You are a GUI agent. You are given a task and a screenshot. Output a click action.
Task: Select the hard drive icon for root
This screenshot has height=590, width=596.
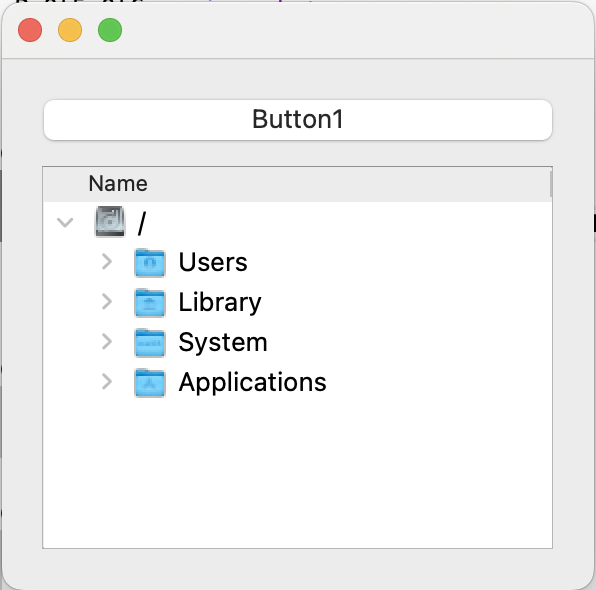(x=109, y=221)
